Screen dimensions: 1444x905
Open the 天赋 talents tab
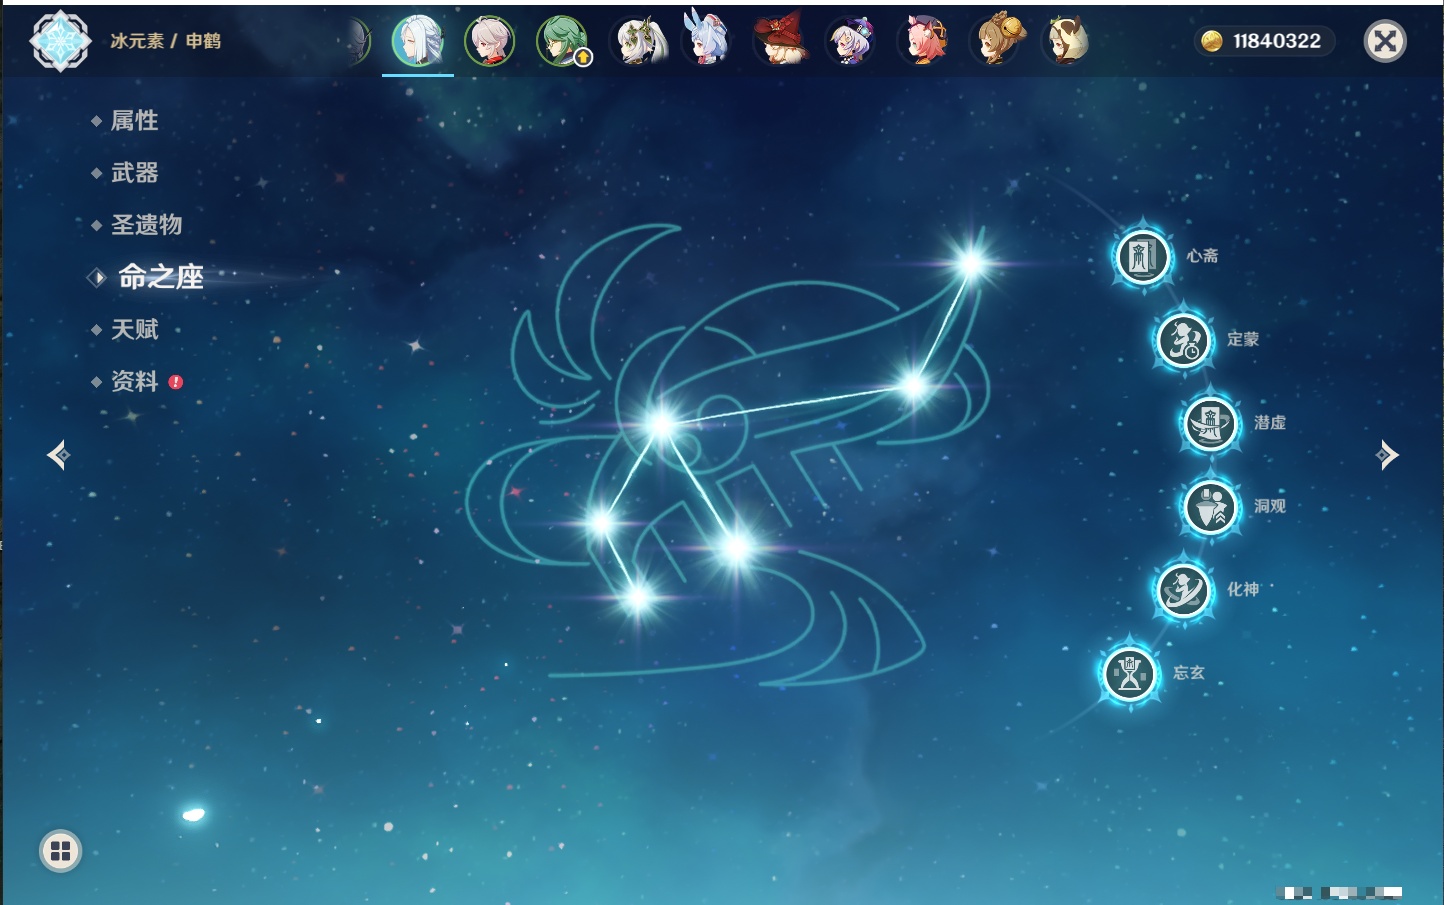134,329
